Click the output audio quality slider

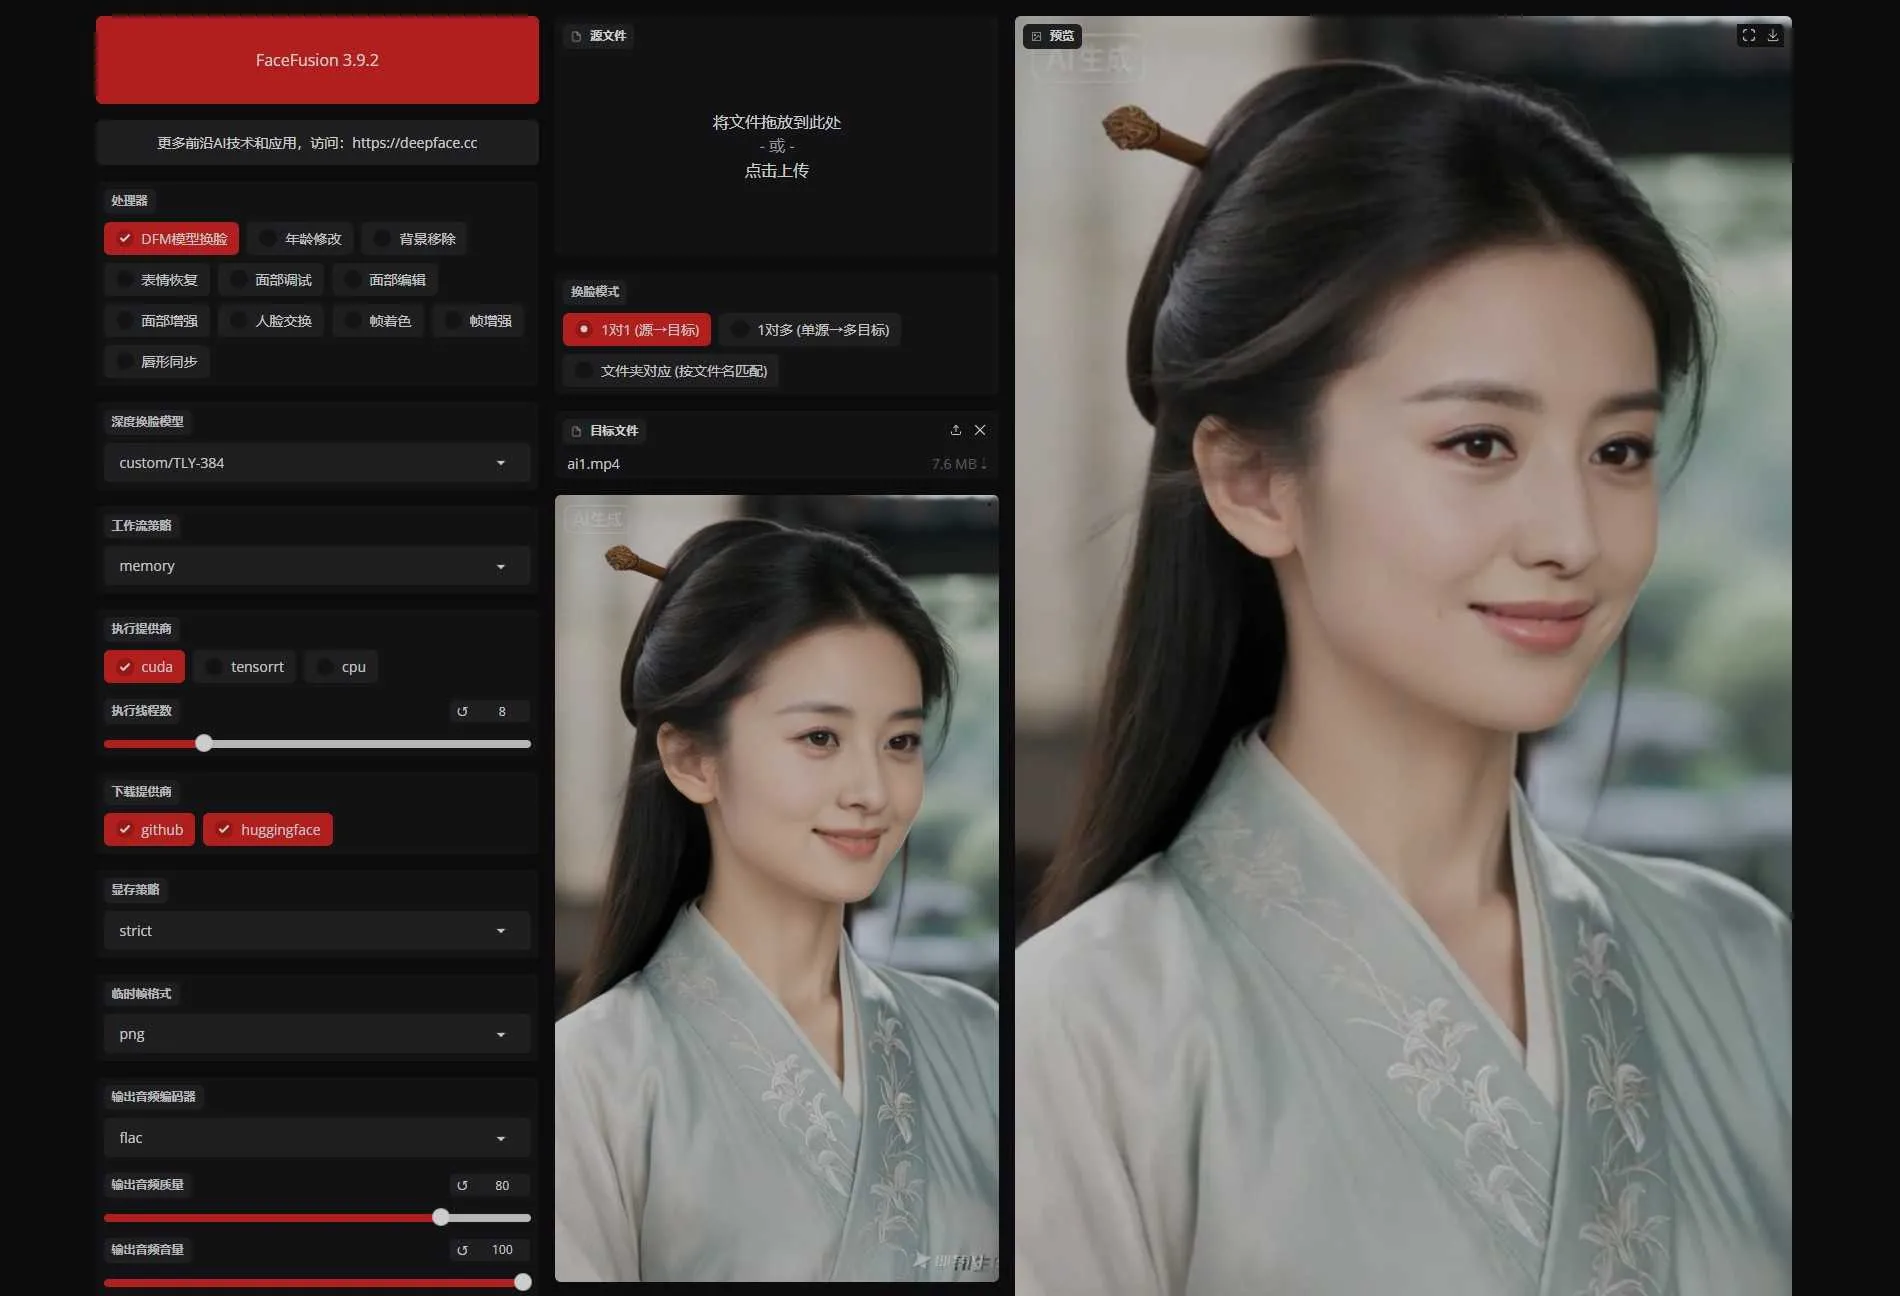tap(317, 1218)
